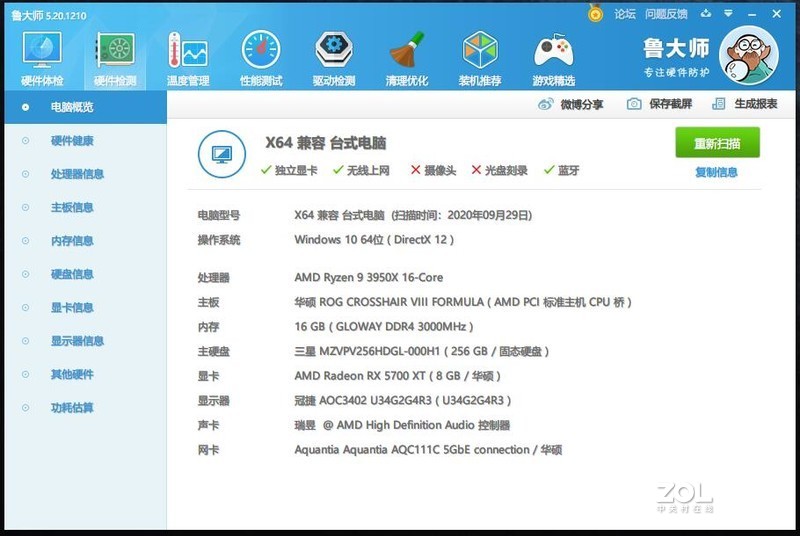Click the 摄像头 feature indicator

[x=433, y=170]
